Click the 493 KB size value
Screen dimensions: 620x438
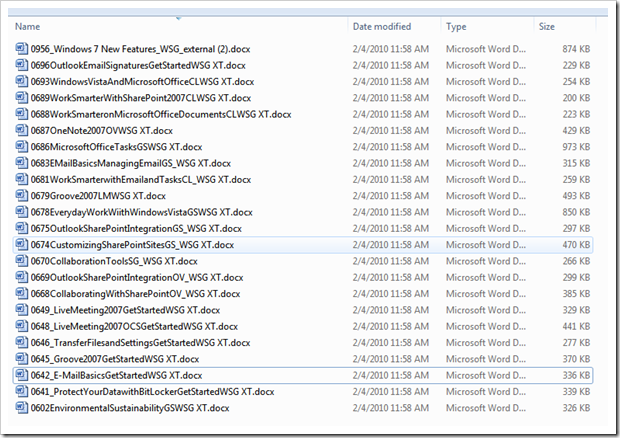click(x=576, y=196)
